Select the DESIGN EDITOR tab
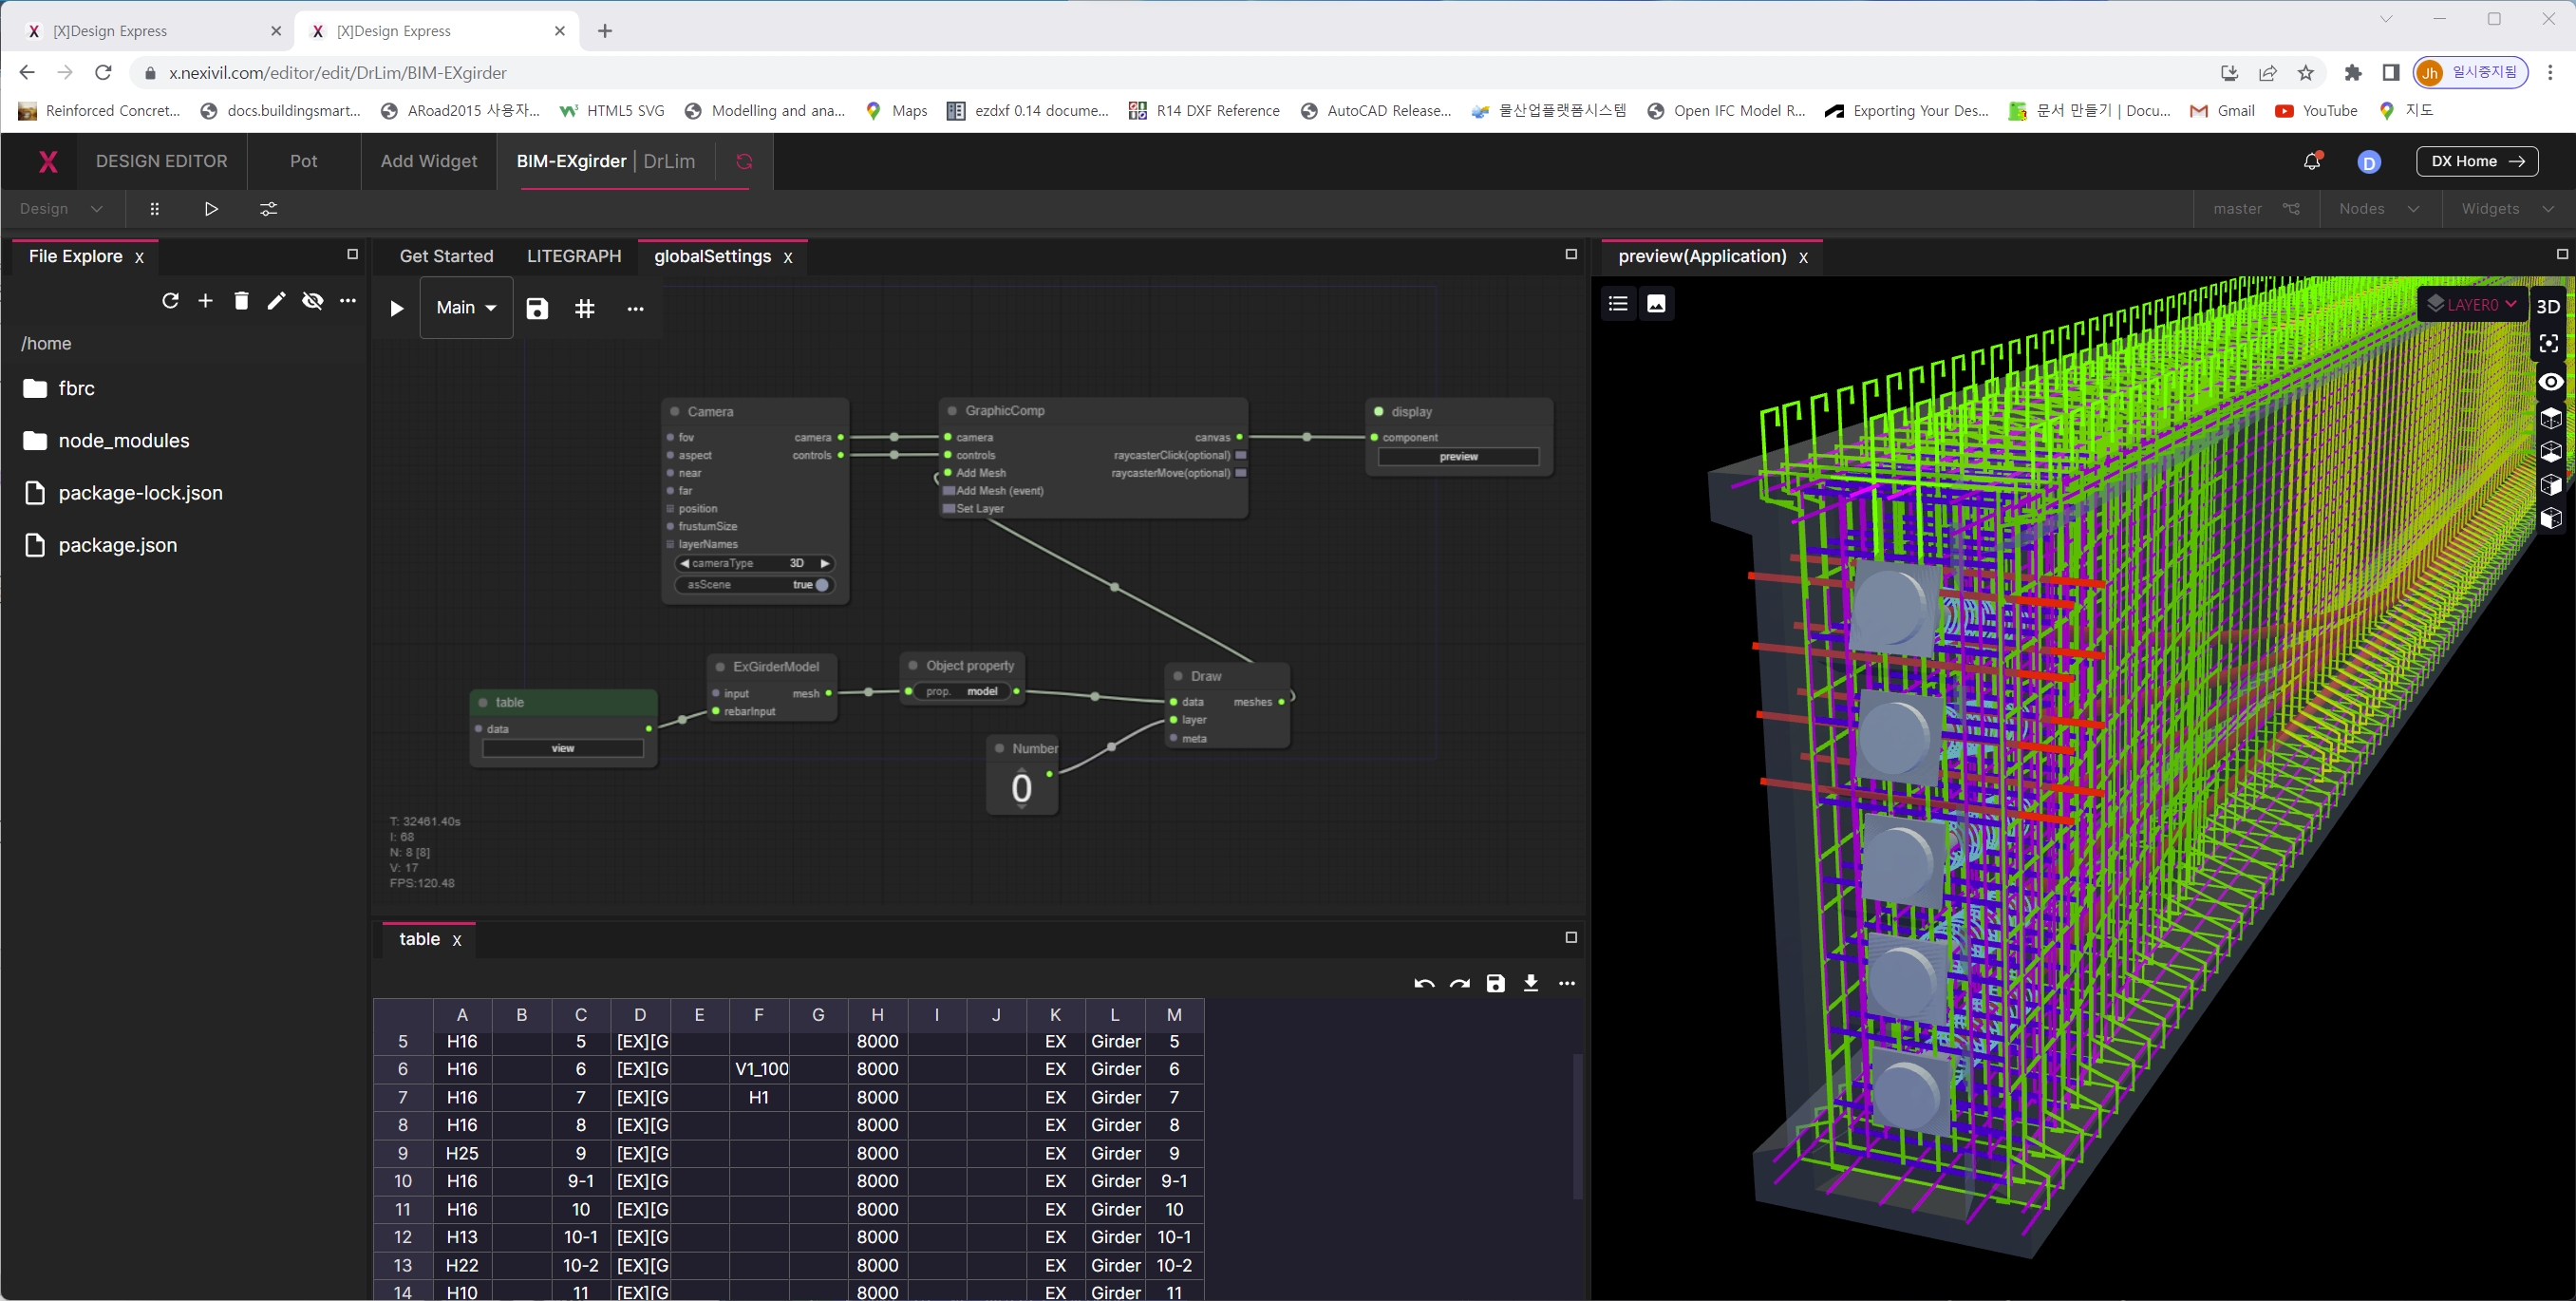Screen dimensions: 2576x1301 (x=162, y=161)
